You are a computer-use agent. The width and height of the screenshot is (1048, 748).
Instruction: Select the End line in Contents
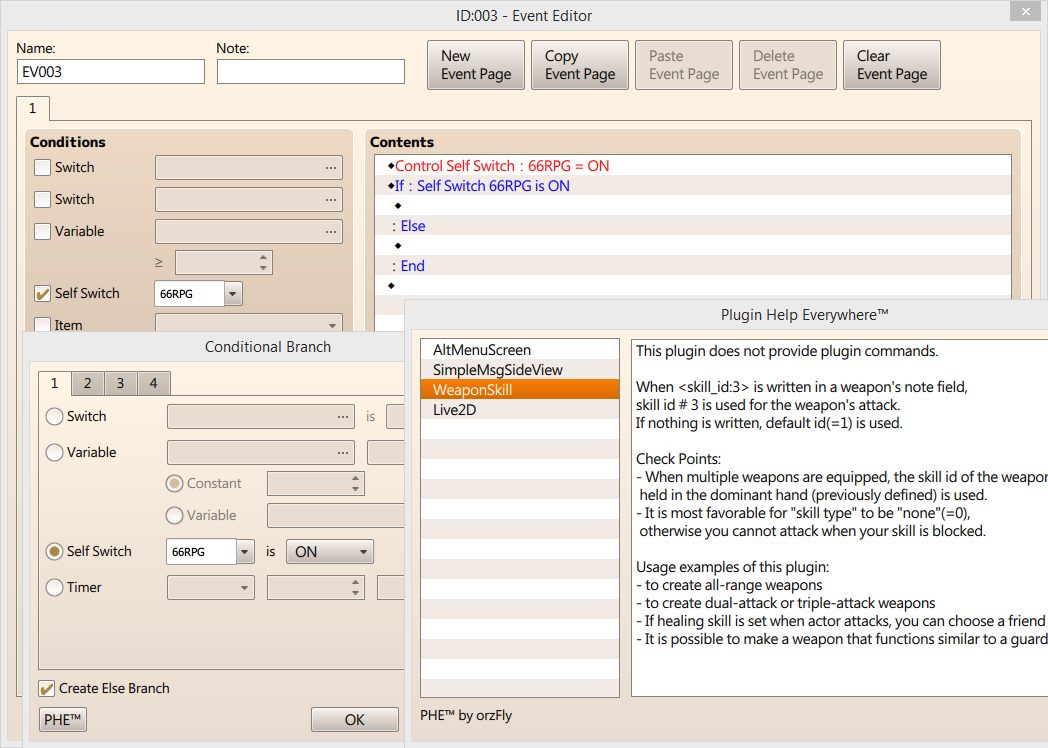pyautogui.click(x=692, y=266)
